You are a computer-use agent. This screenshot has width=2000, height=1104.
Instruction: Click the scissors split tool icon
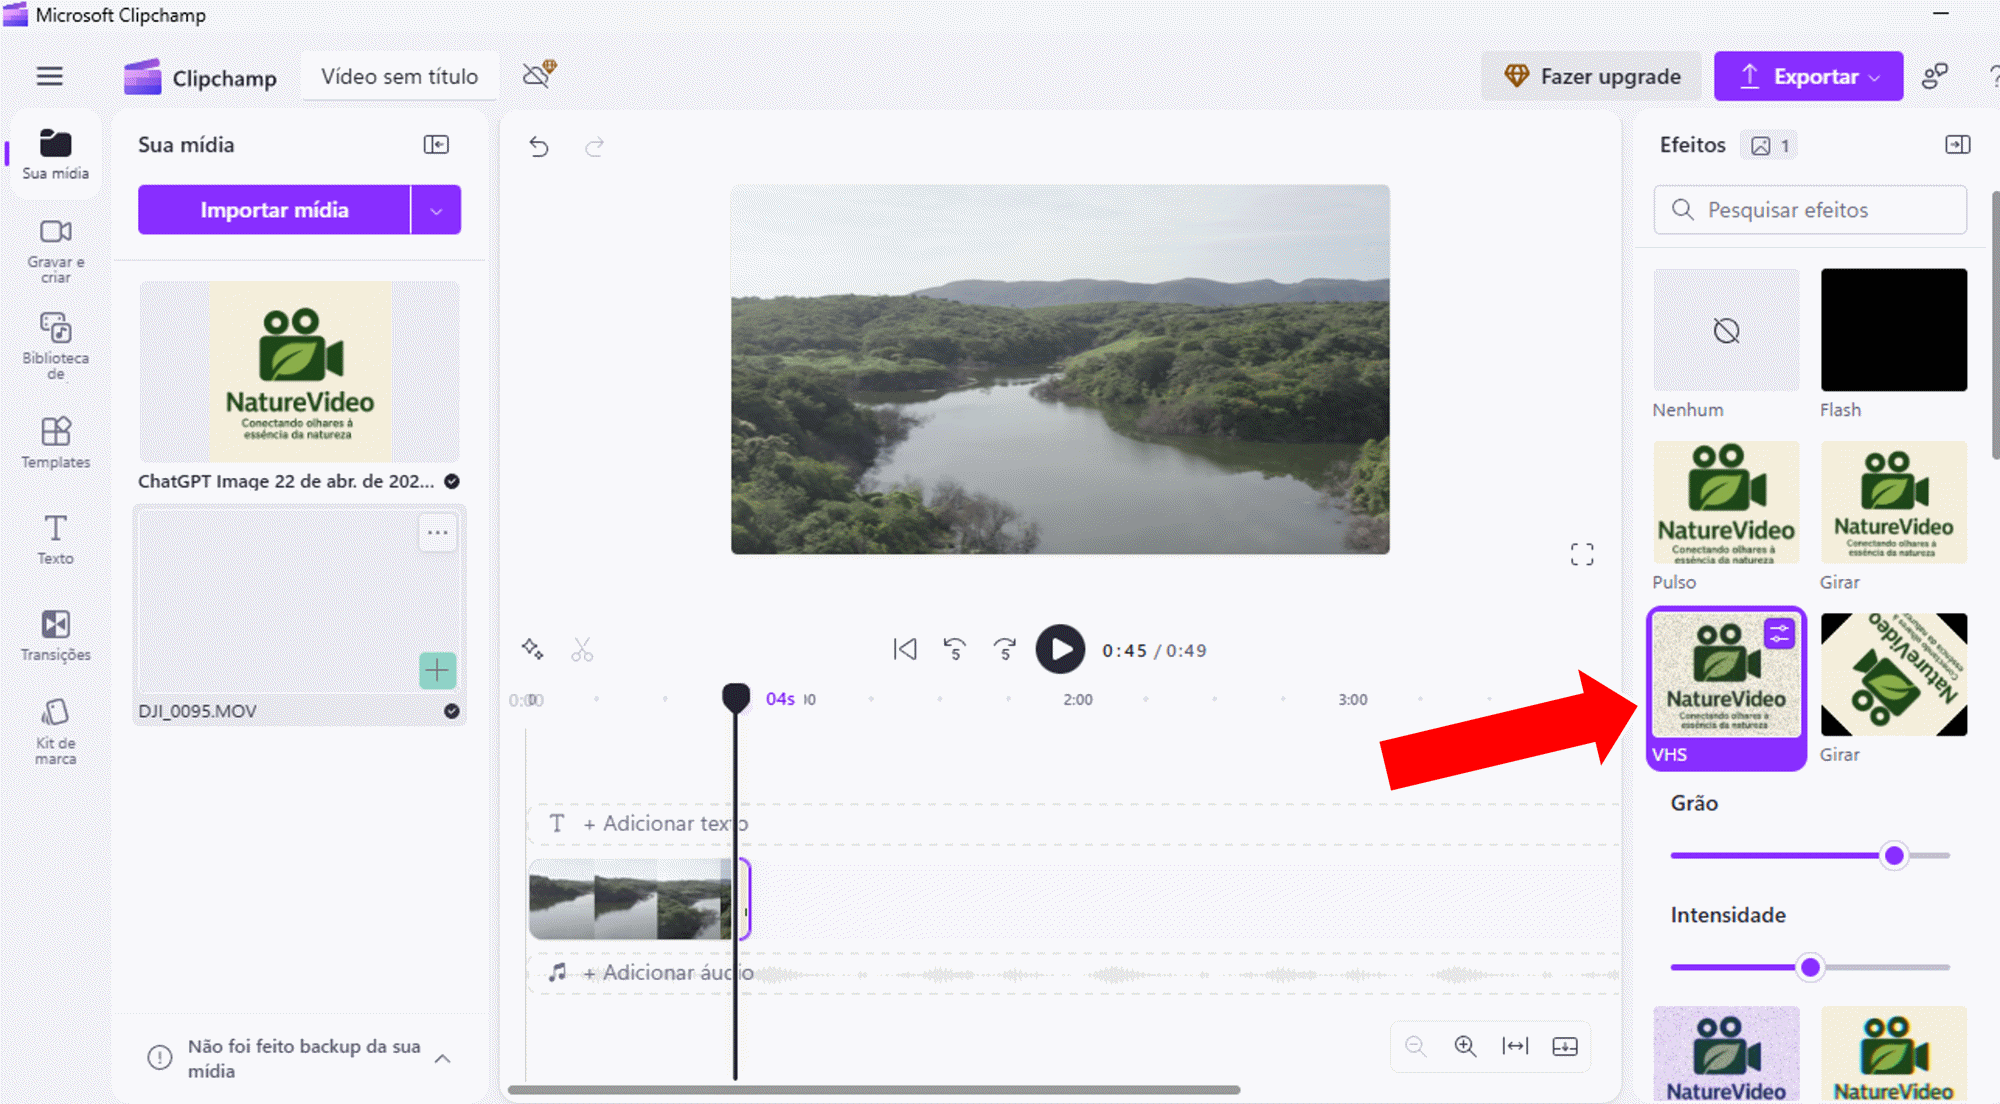(582, 650)
